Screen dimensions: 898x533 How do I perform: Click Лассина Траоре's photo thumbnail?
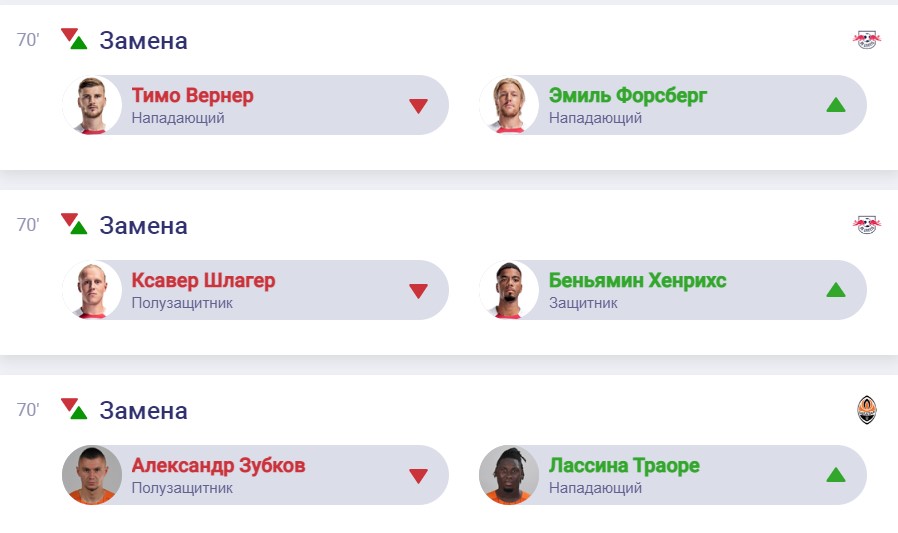(x=510, y=475)
